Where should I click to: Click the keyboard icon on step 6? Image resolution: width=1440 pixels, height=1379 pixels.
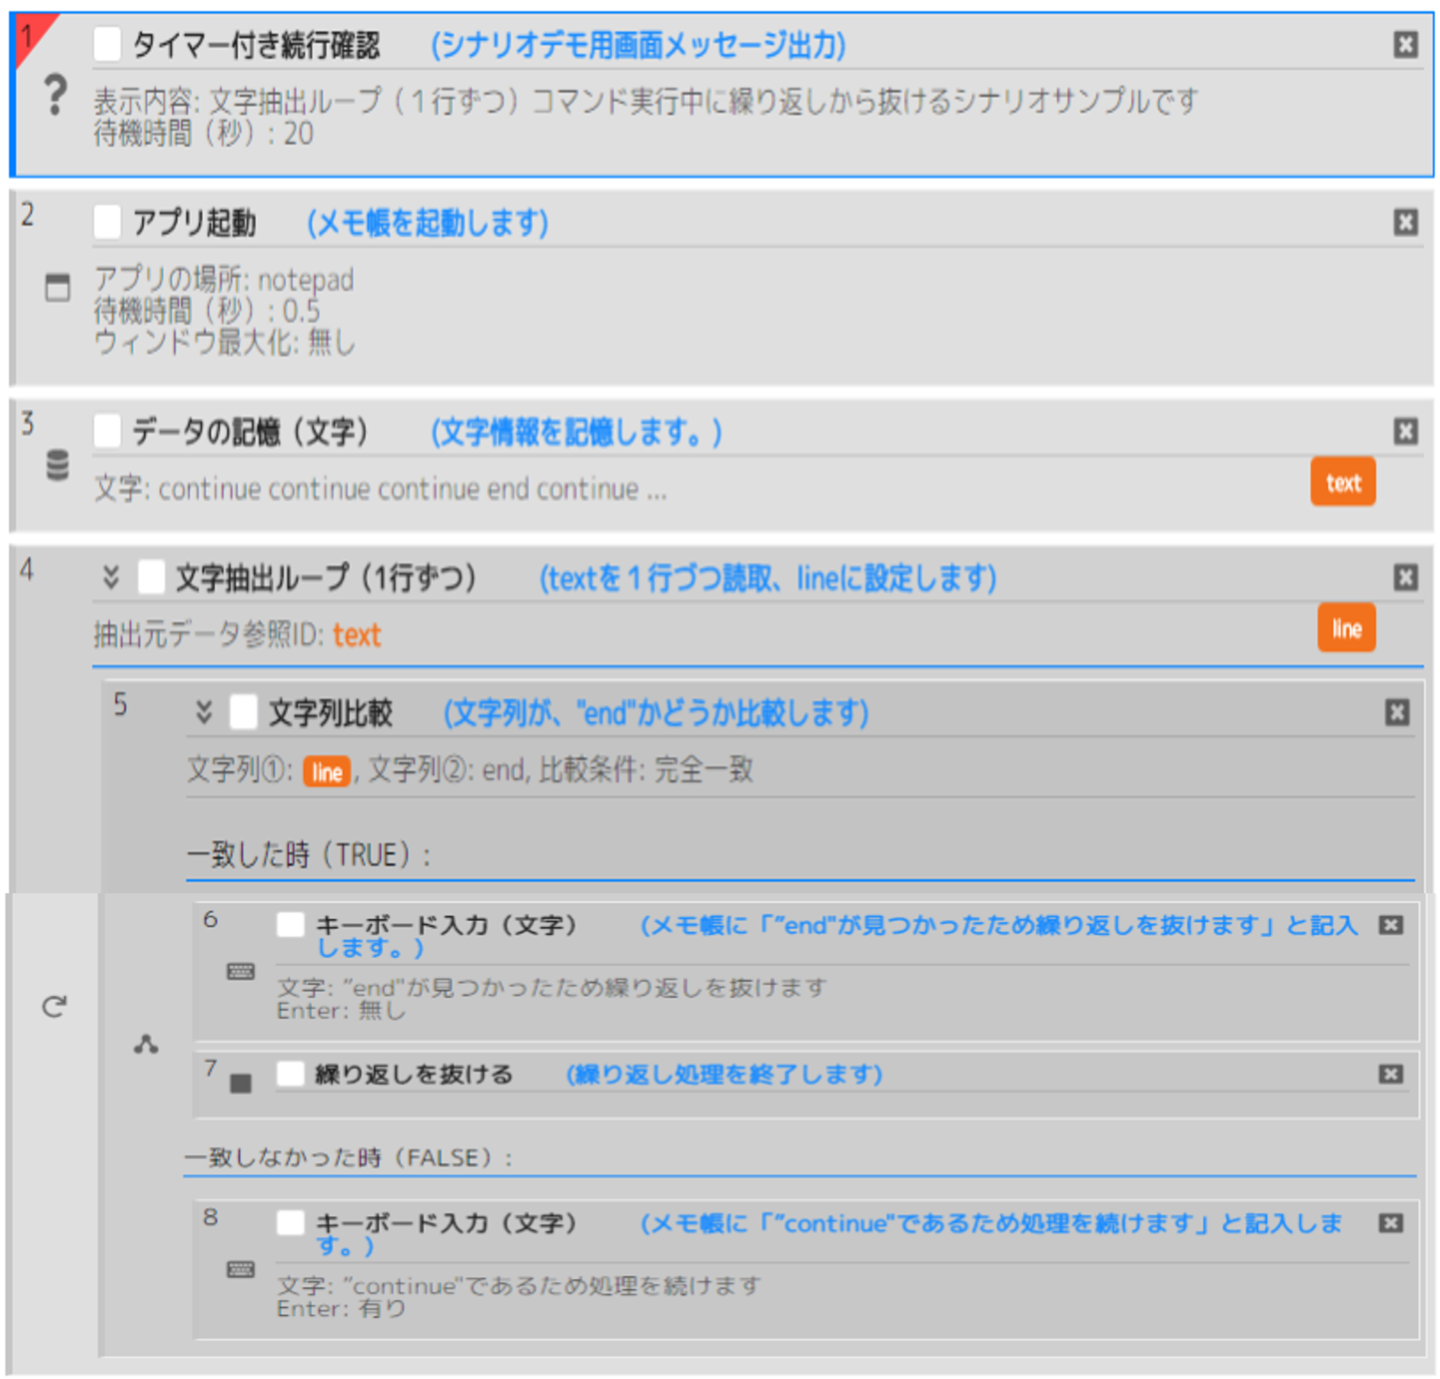coord(240,972)
